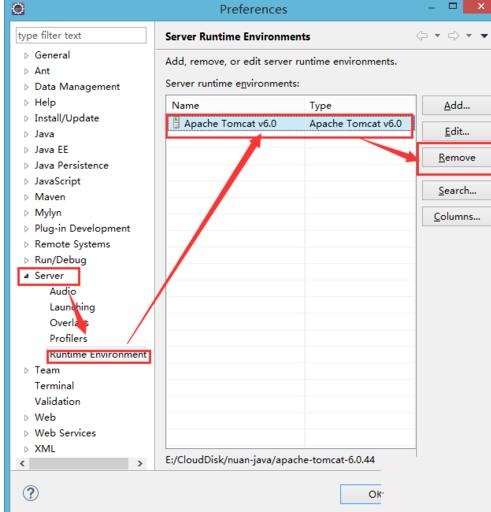Image resolution: width=491 pixels, height=512 pixels.
Task: Expand the Mylyn tree node
Action: (x=26, y=213)
